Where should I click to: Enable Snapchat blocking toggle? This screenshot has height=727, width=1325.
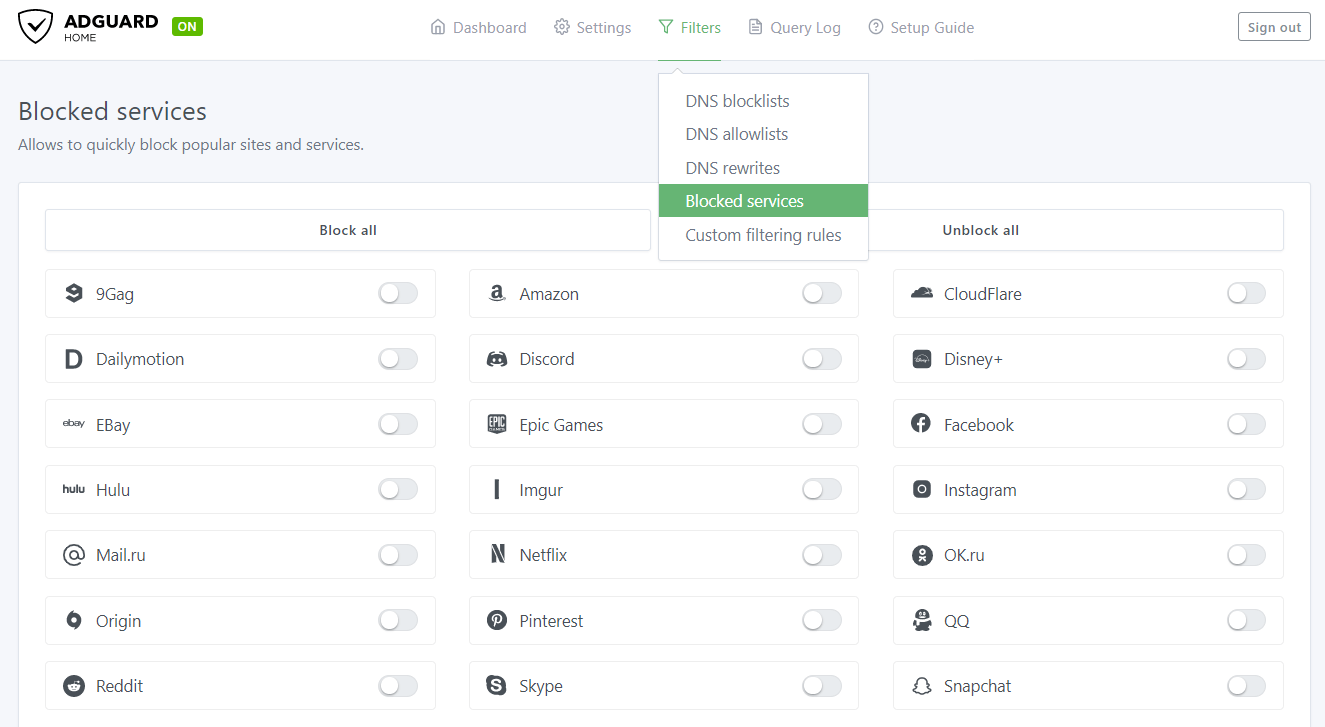click(1246, 686)
